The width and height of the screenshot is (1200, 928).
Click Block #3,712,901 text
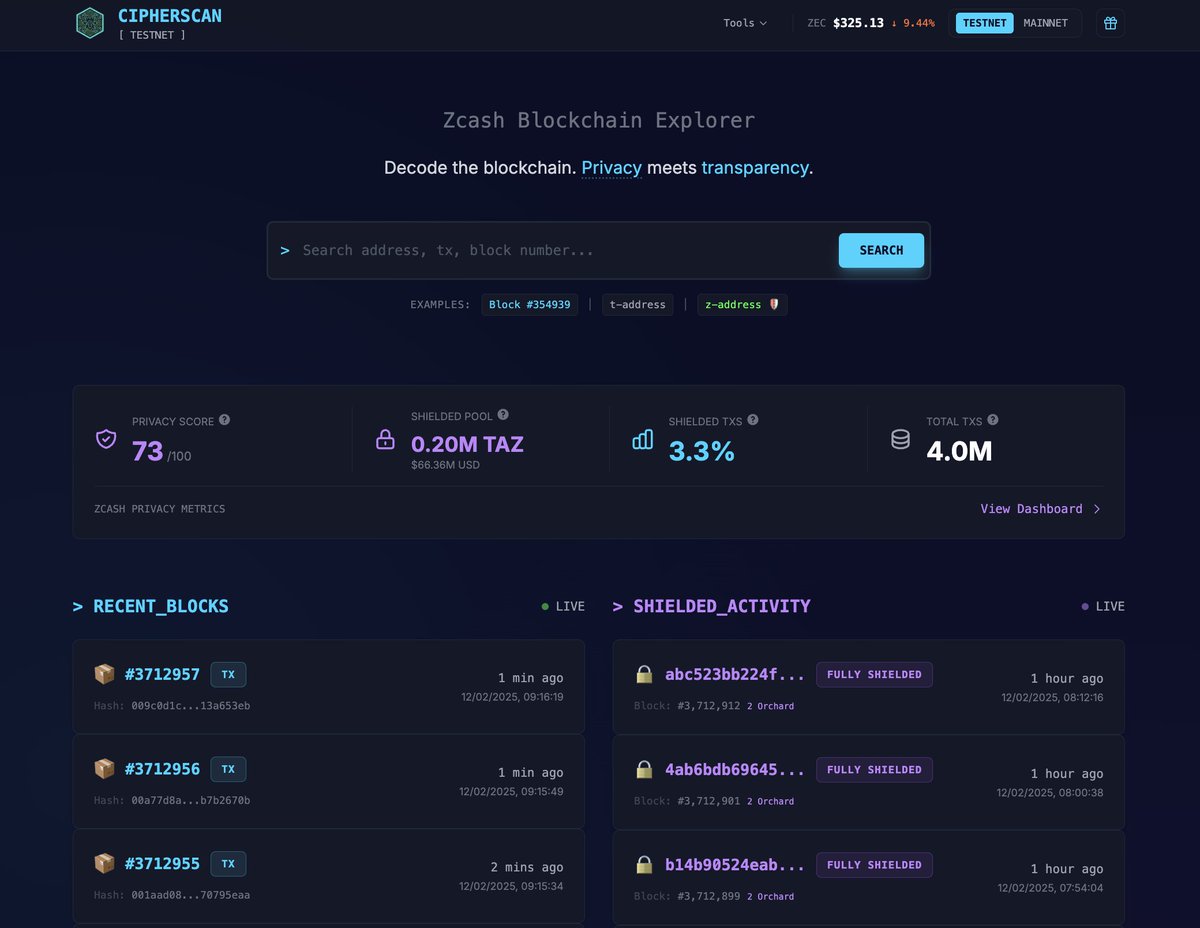(687, 800)
